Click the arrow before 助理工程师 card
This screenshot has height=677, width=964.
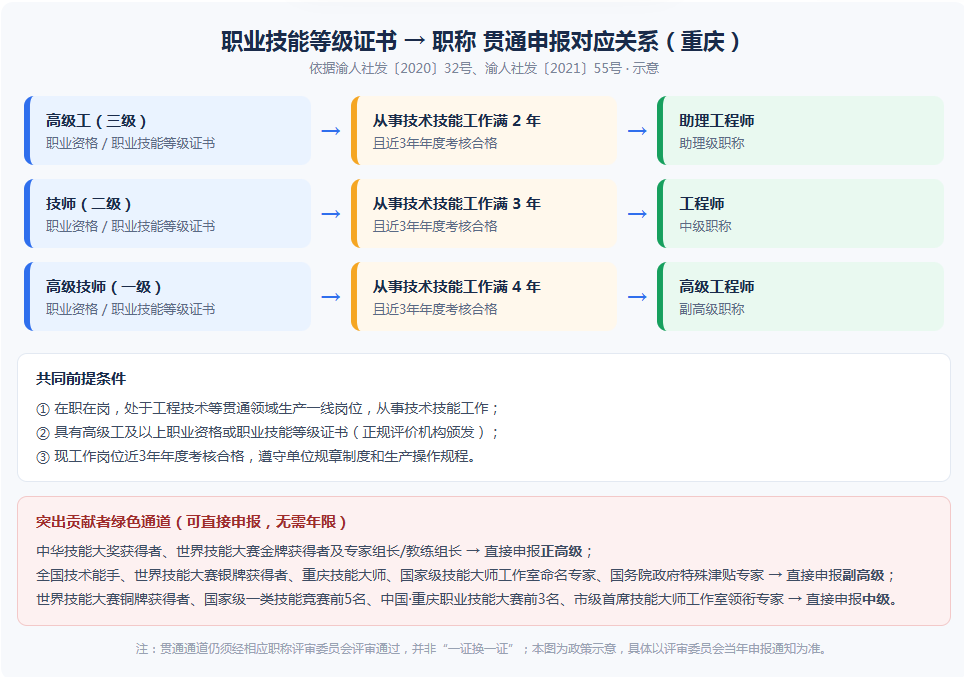(x=637, y=131)
